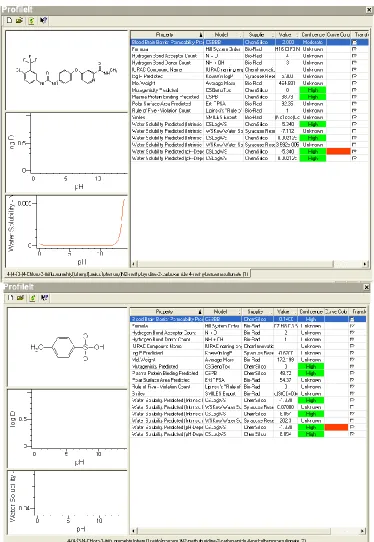Image resolution: width=374 pixels, height=542 pixels.
Task: Select Hydrogen Bond Donor Count row in upper window
Action: [249, 63]
